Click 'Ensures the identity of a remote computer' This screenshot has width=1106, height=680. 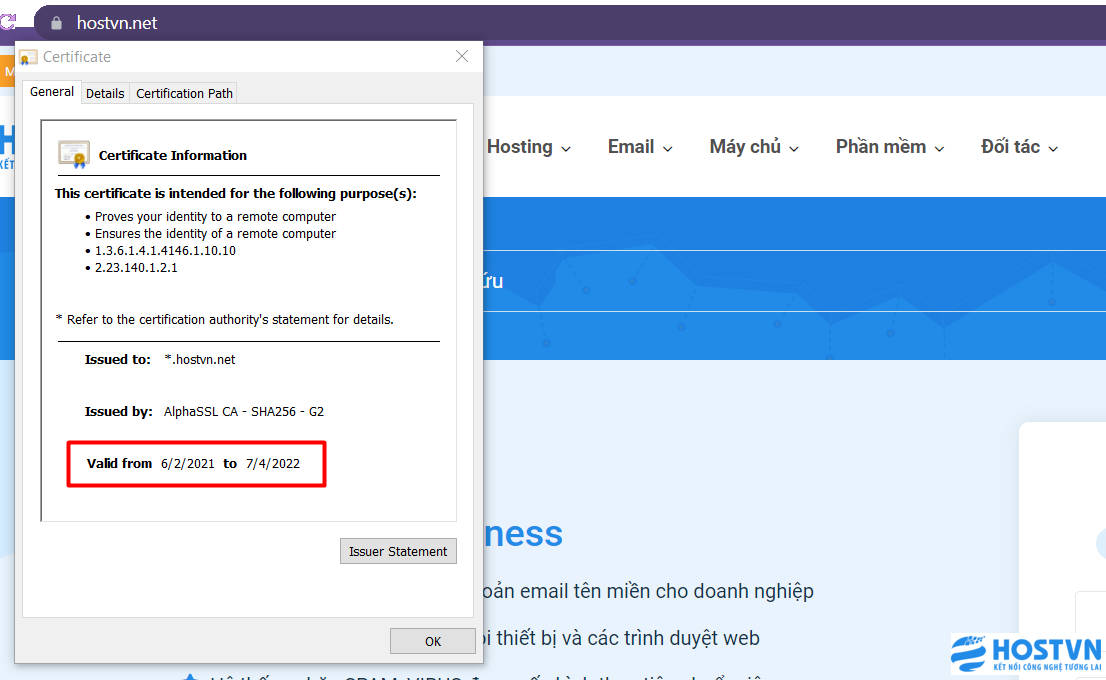click(x=215, y=233)
